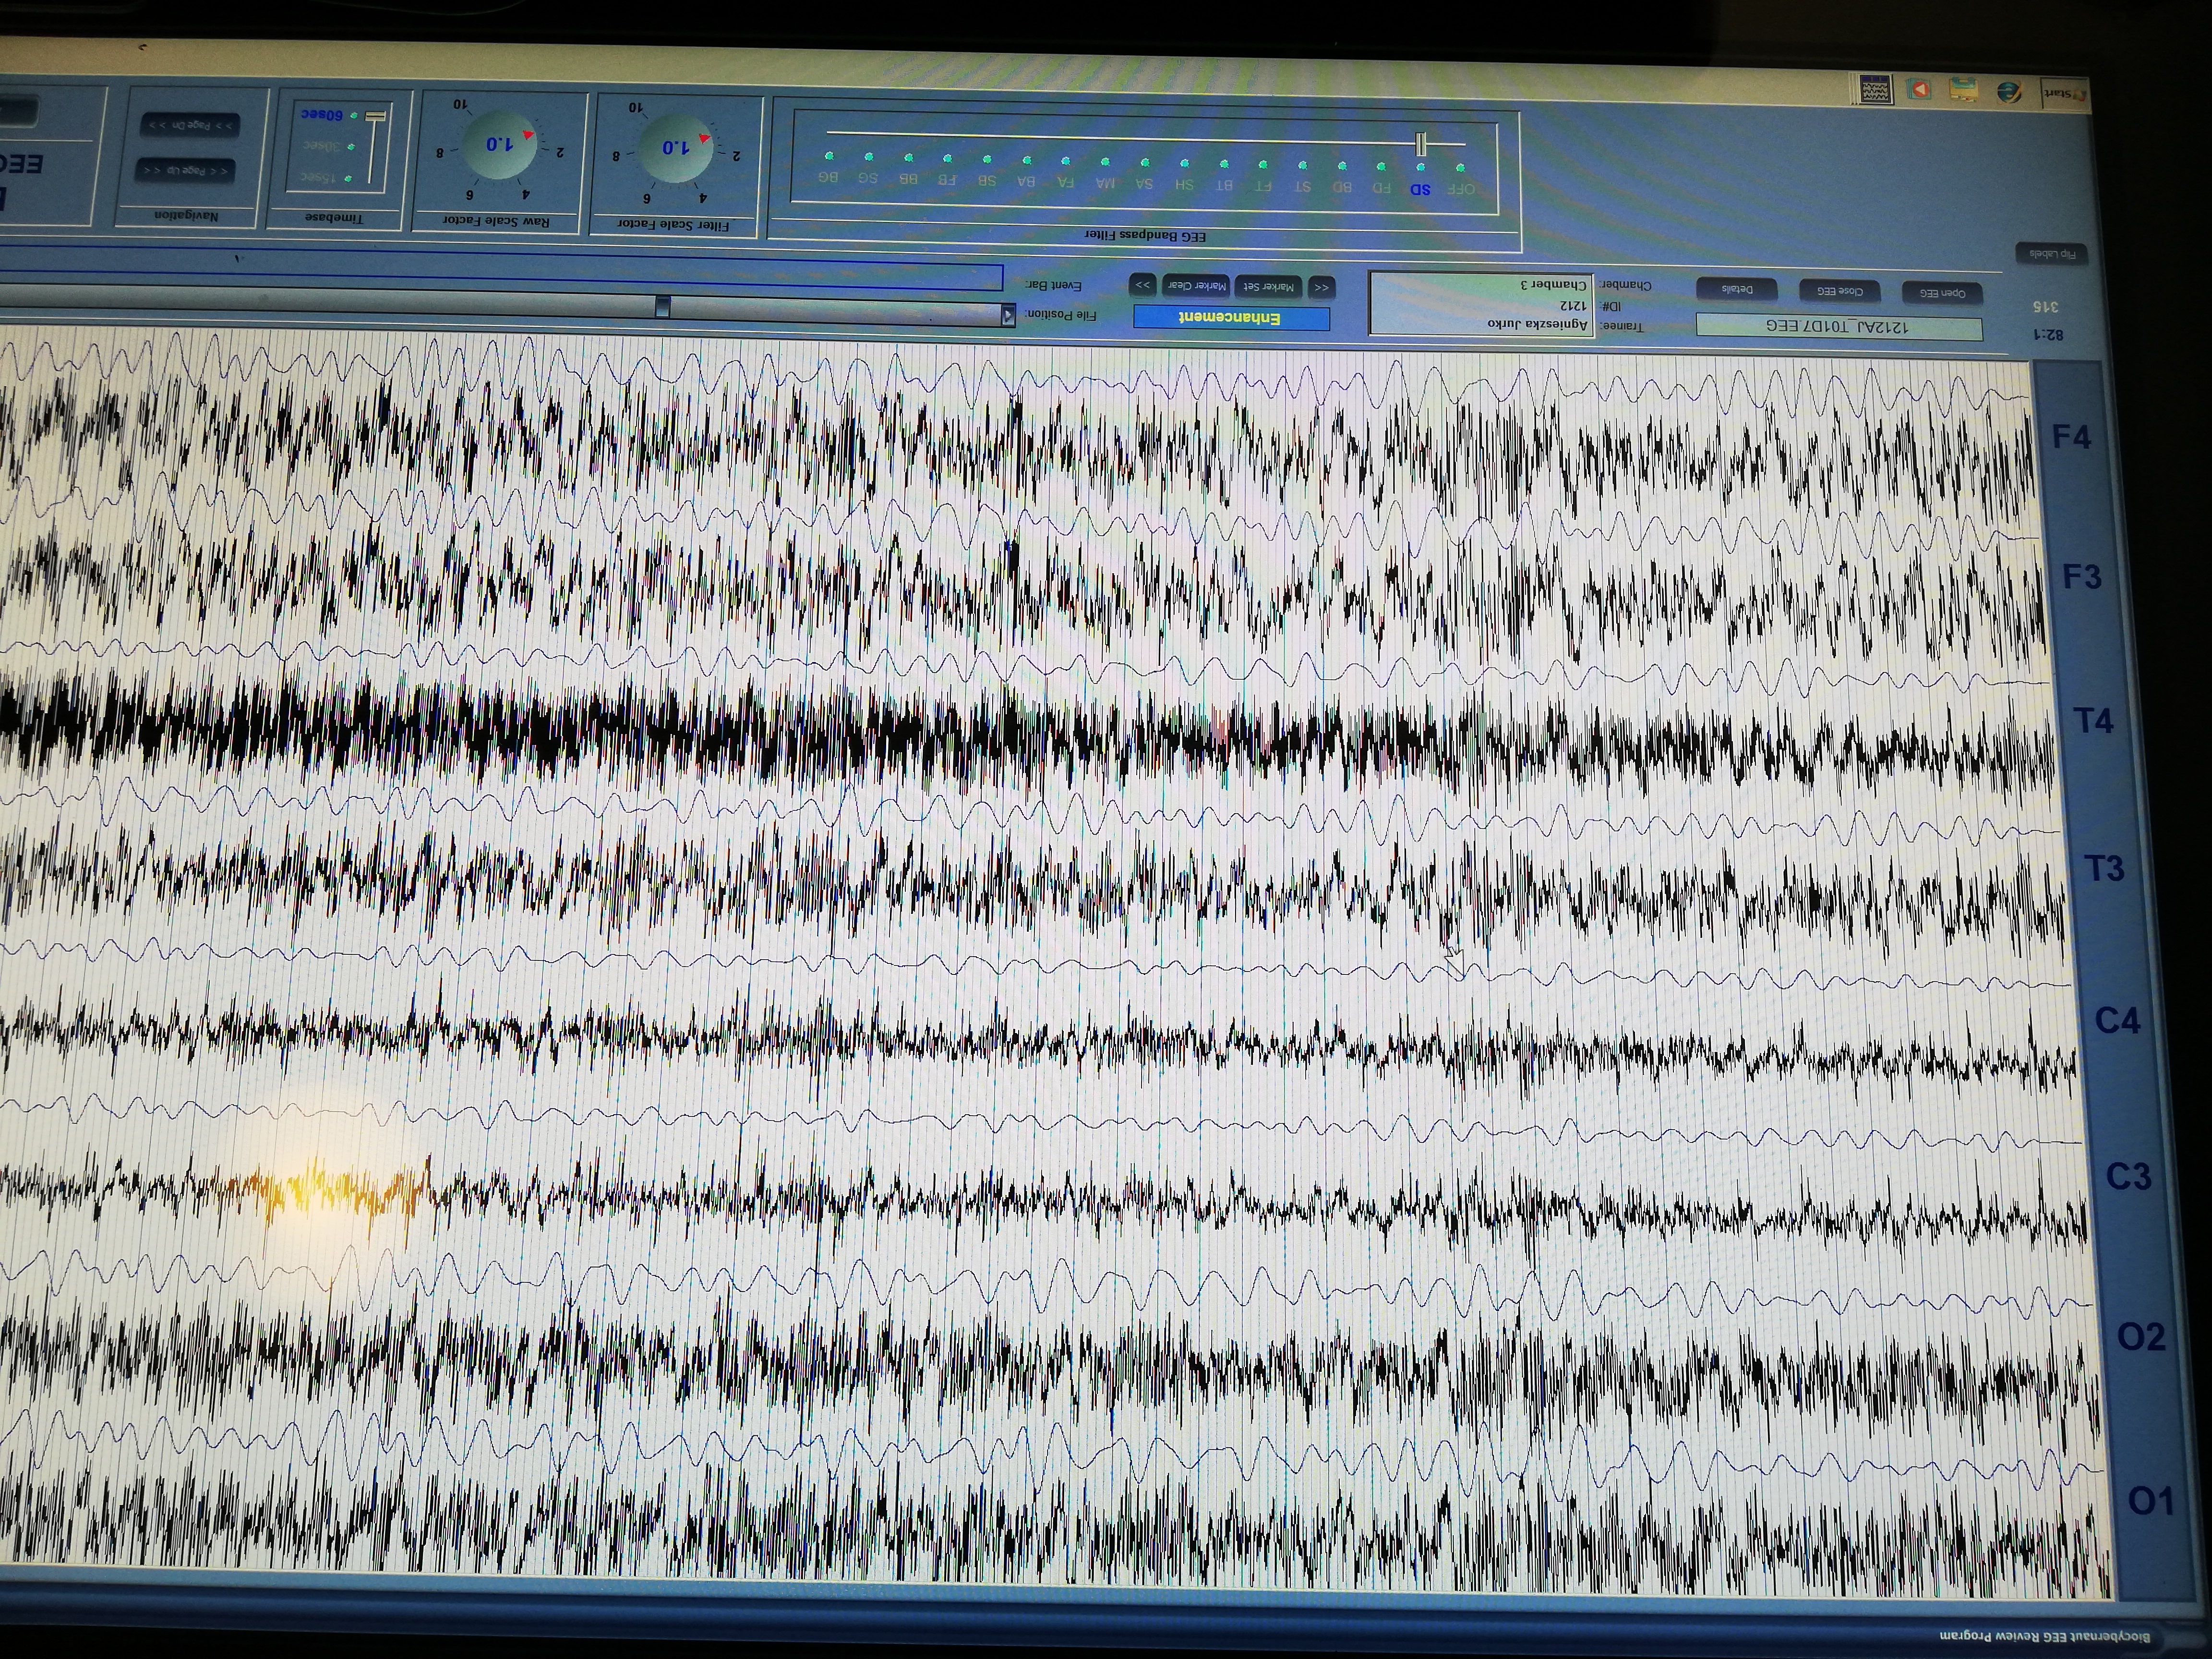Click the Open EEG button
2212x1659 pixels.
[1942, 293]
